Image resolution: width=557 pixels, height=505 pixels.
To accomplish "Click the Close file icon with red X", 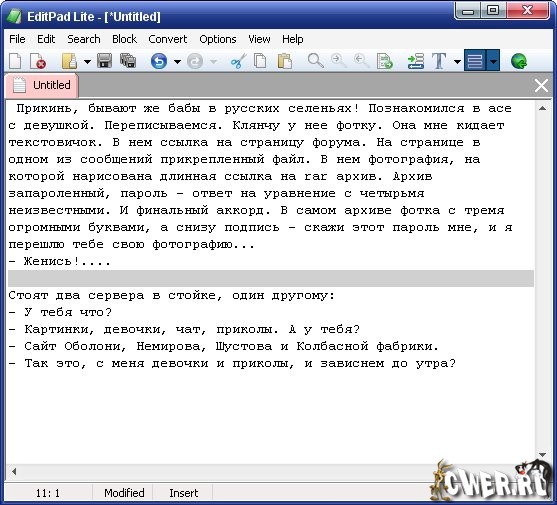I will pyautogui.click(x=38, y=61).
